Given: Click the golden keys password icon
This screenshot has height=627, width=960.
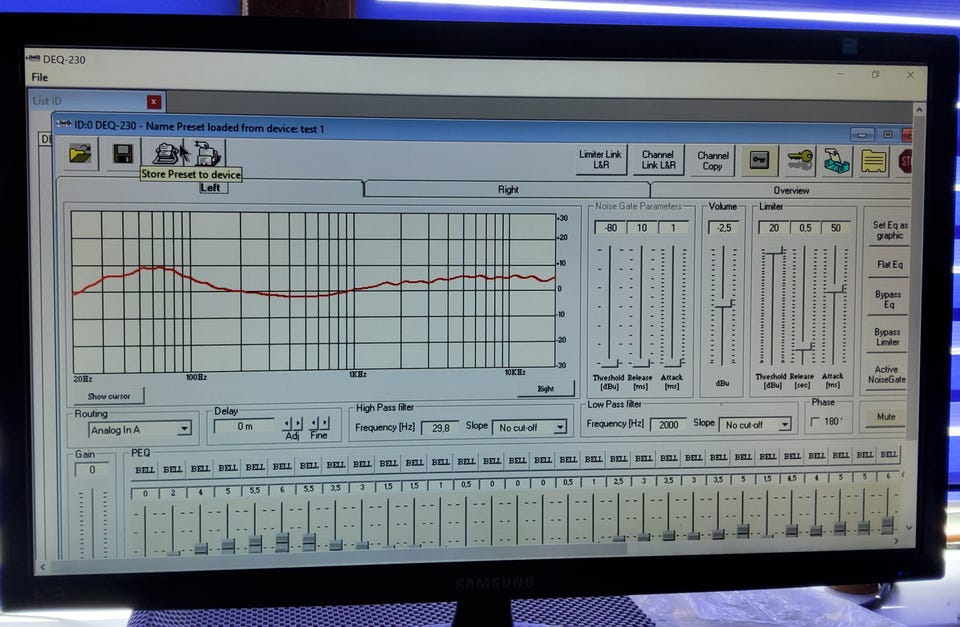Looking at the screenshot, I should 800,161.
